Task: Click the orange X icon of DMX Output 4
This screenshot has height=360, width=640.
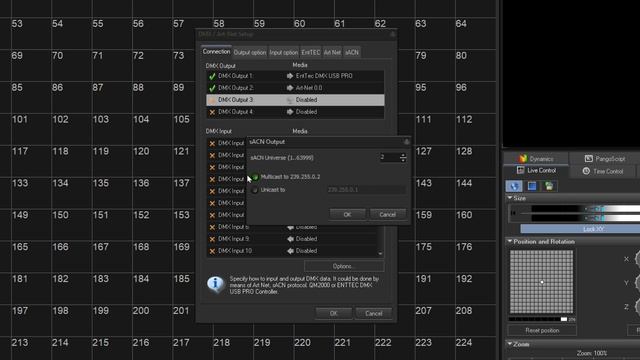Action: click(x=212, y=112)
